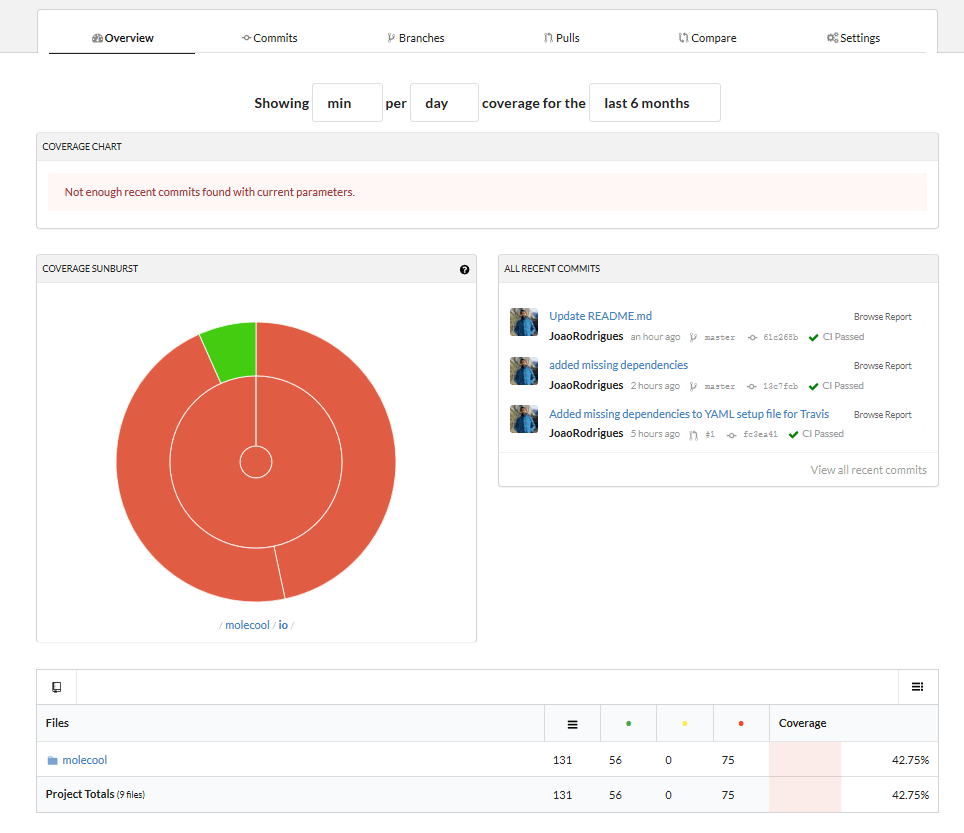This screenshot has height=833, width=964.
Task: Browse Report for 'added missing dependencies' commit
Action: (882, 366)
